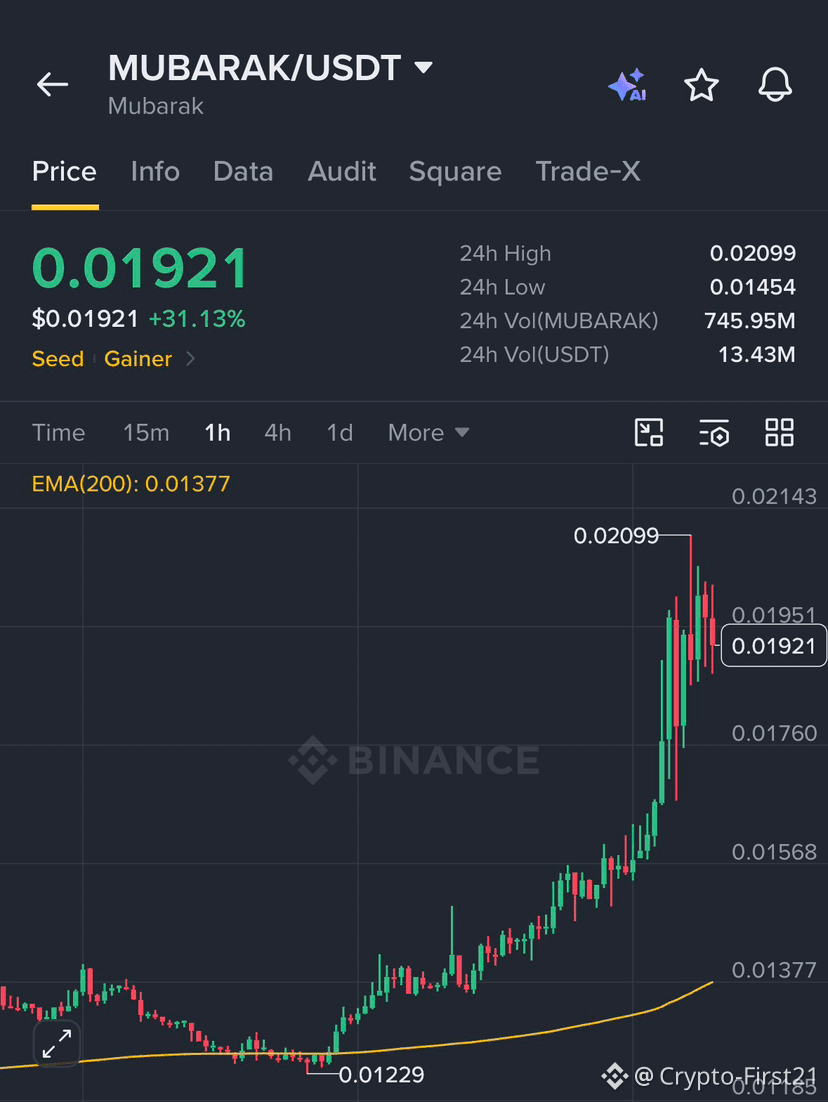The width and height of the screenshot is (828, 1102).
Task: Tap the 24h Low value 0.01454
Action: pos(752,287)
